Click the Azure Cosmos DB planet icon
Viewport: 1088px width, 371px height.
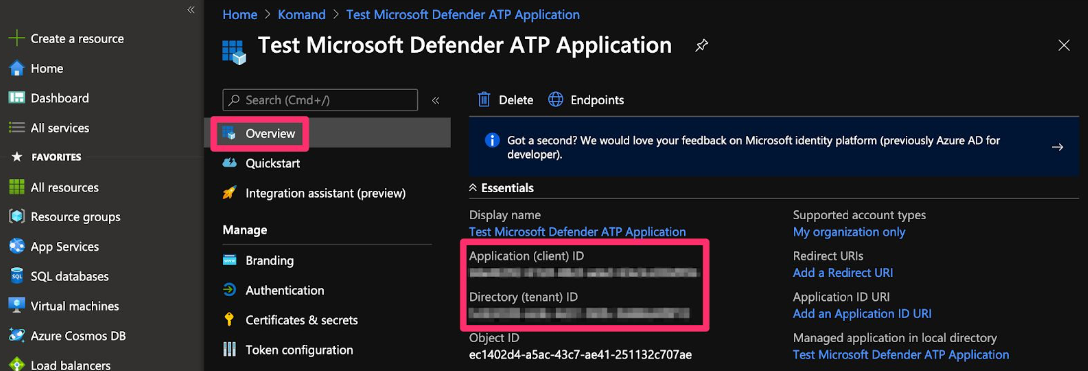click(x=17, y=336)
